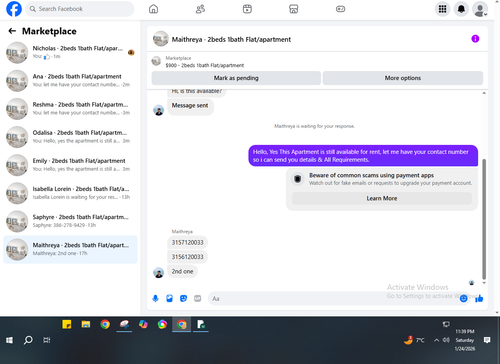
Task: Open Sticky Notes on taskbar
Action: click(x=67, y=324)
